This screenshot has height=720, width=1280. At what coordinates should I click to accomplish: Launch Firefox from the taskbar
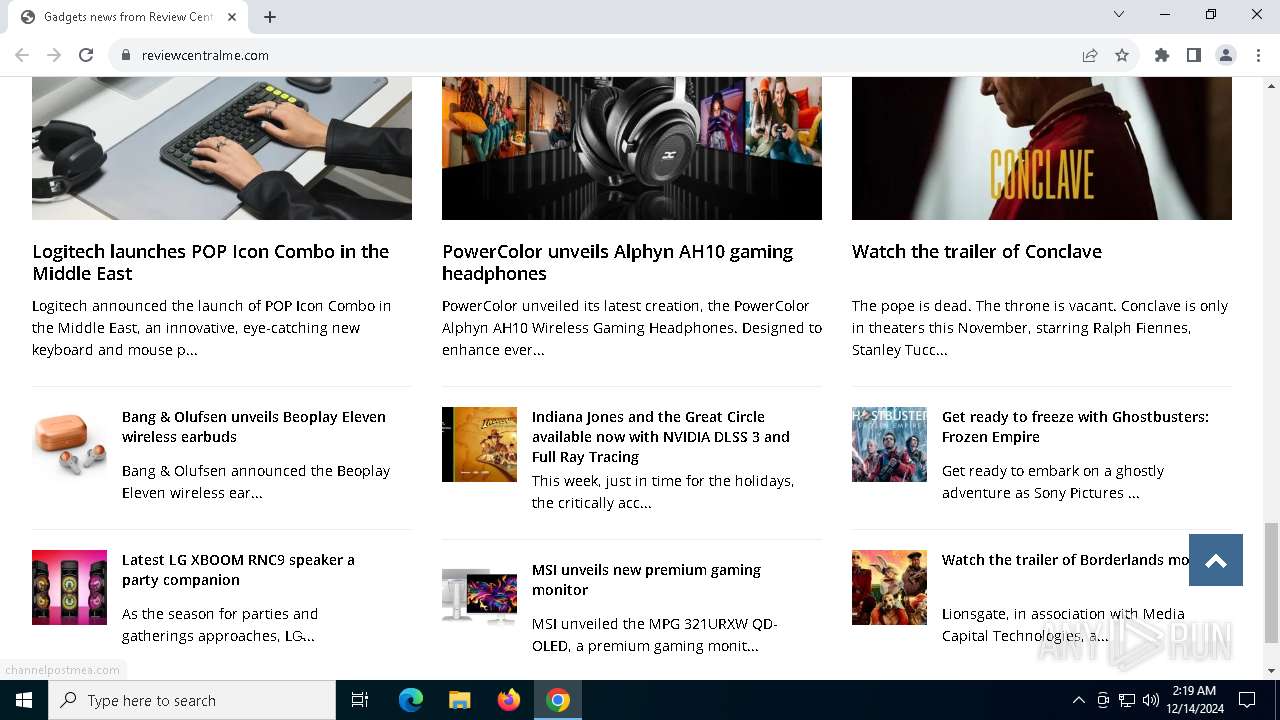click(x=509, y=700)
